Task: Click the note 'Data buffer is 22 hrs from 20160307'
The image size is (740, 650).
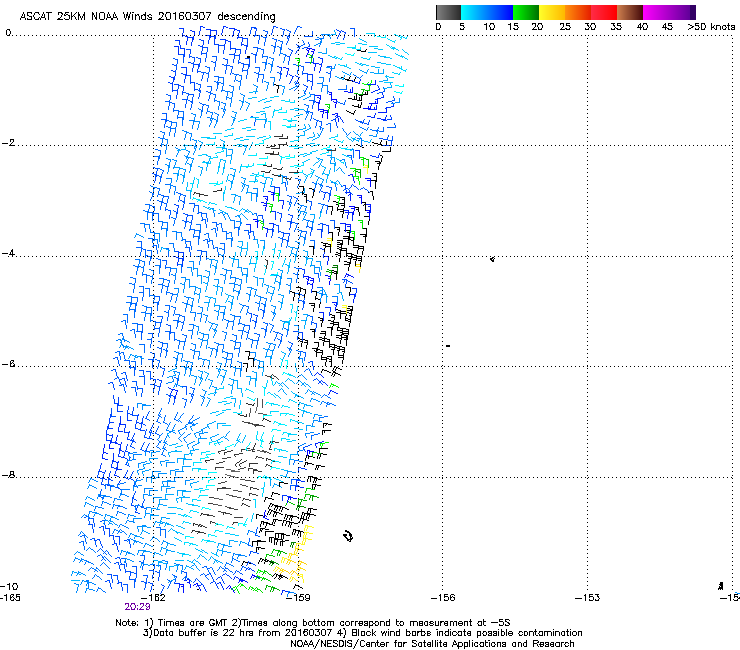Action: click(238, 633)
